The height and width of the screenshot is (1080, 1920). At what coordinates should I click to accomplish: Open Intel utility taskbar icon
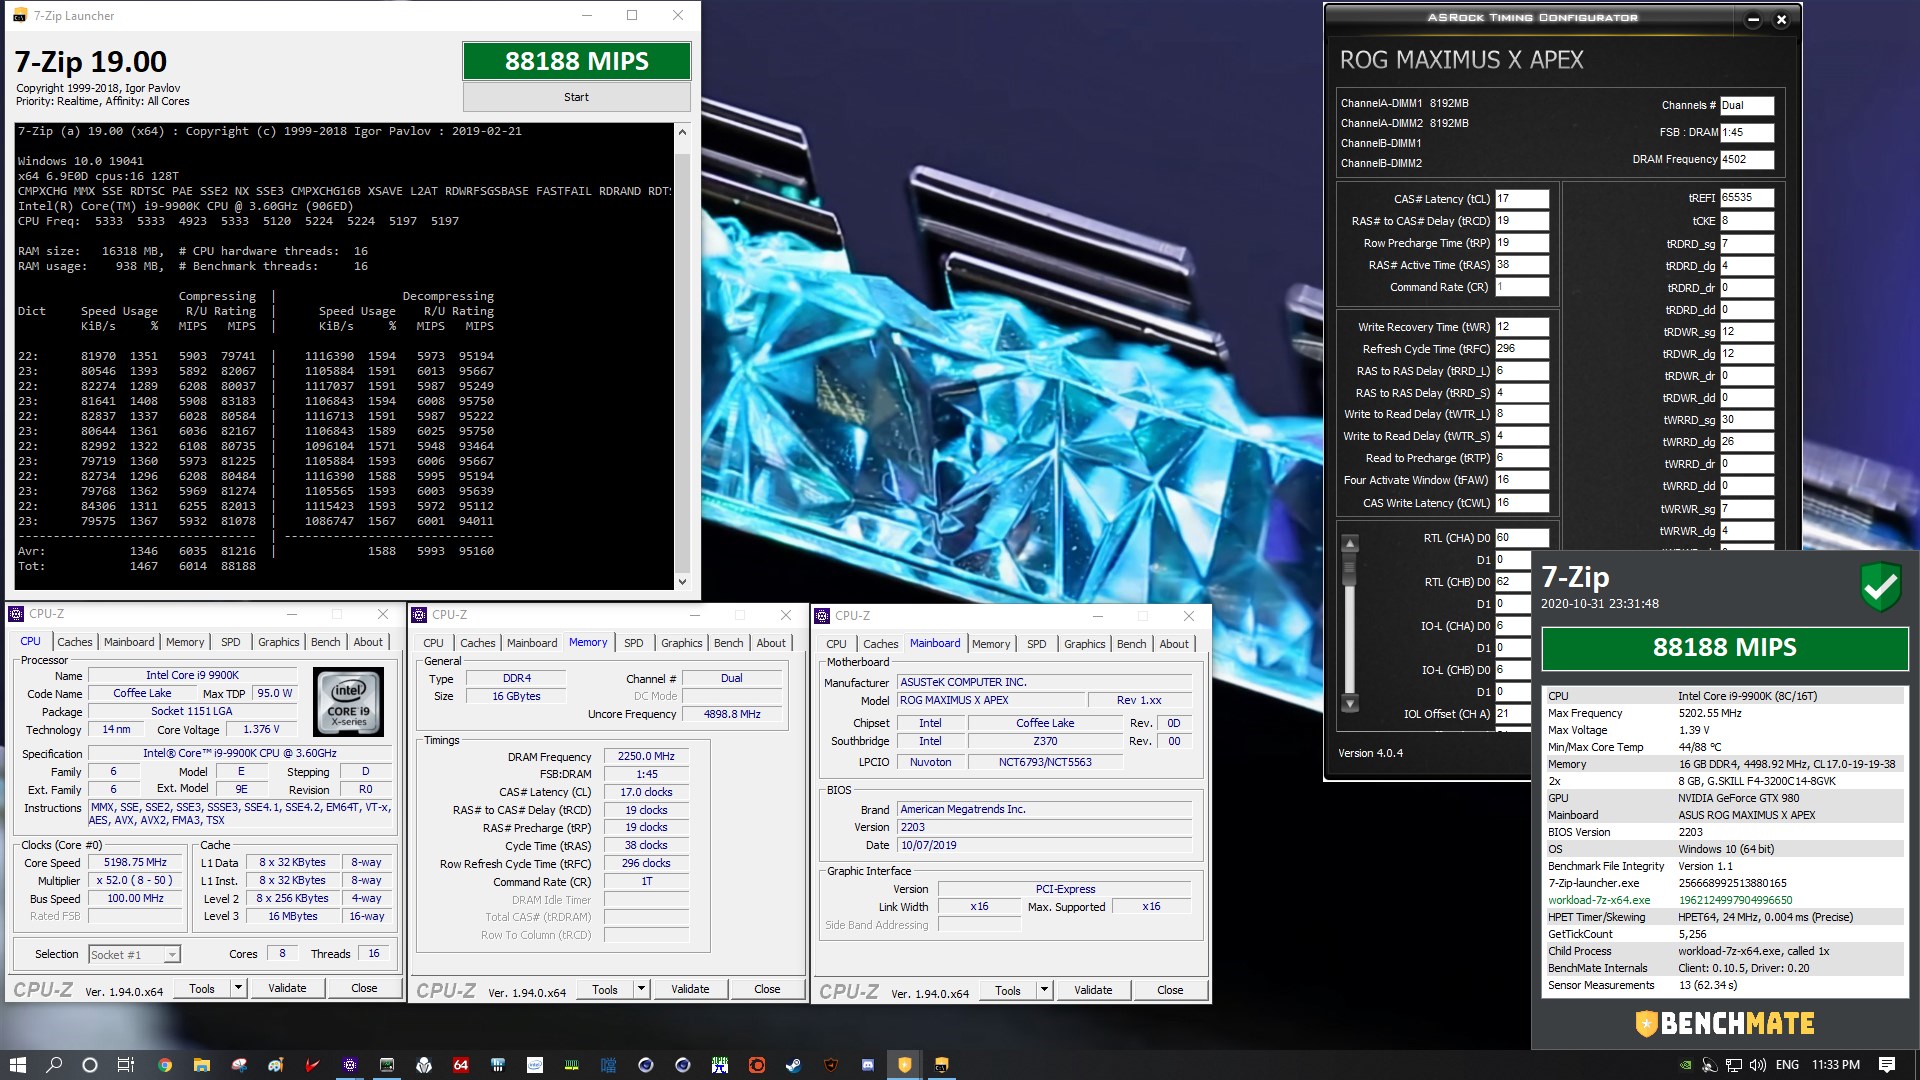point(535,1065)
